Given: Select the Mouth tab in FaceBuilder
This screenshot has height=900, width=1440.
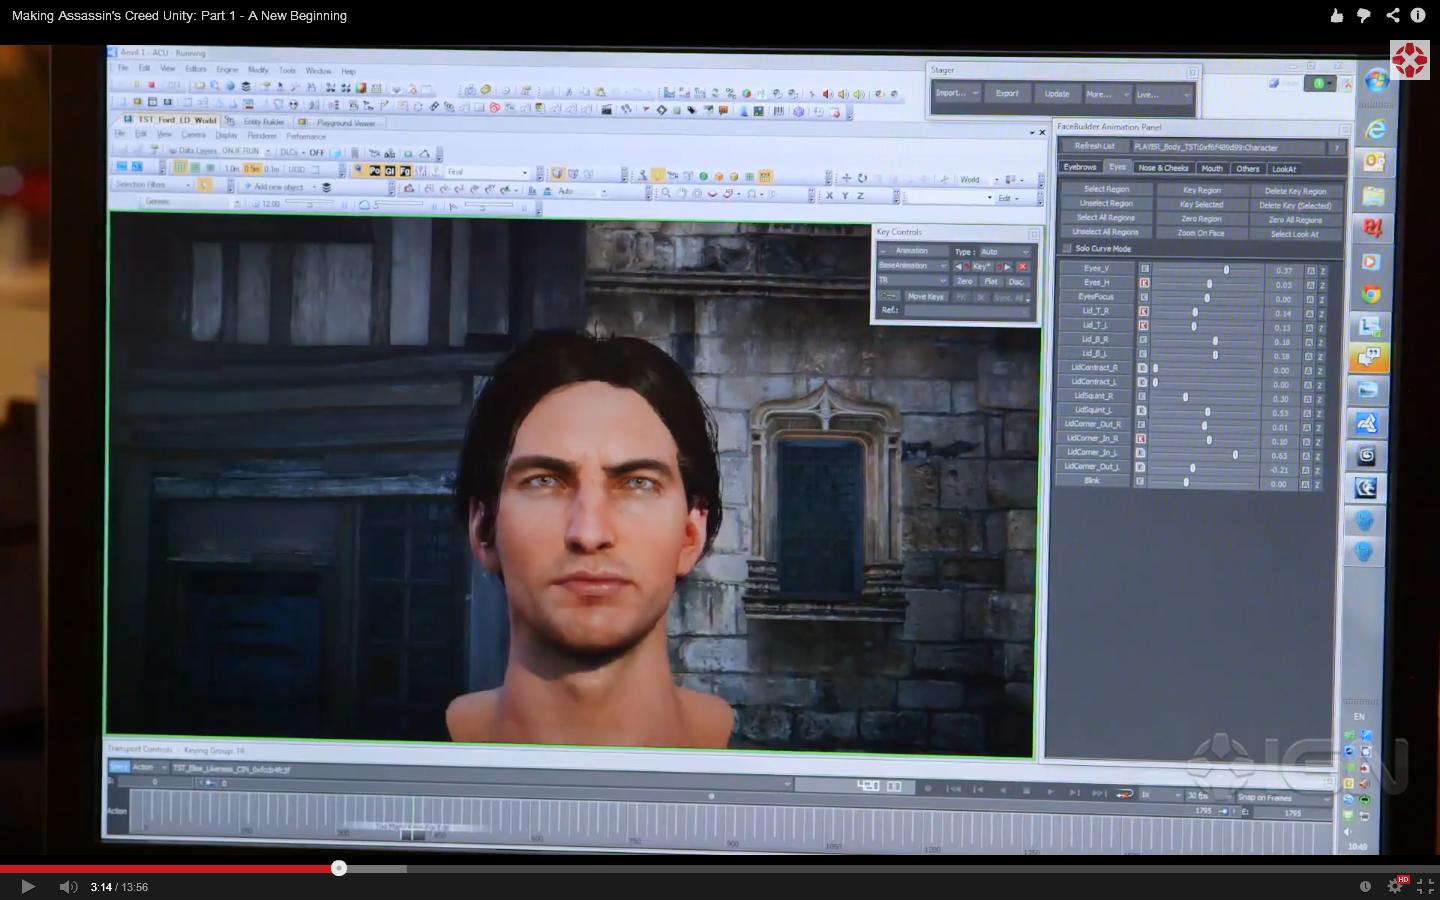Looking at the screenshot, I should pos(1212,168).
